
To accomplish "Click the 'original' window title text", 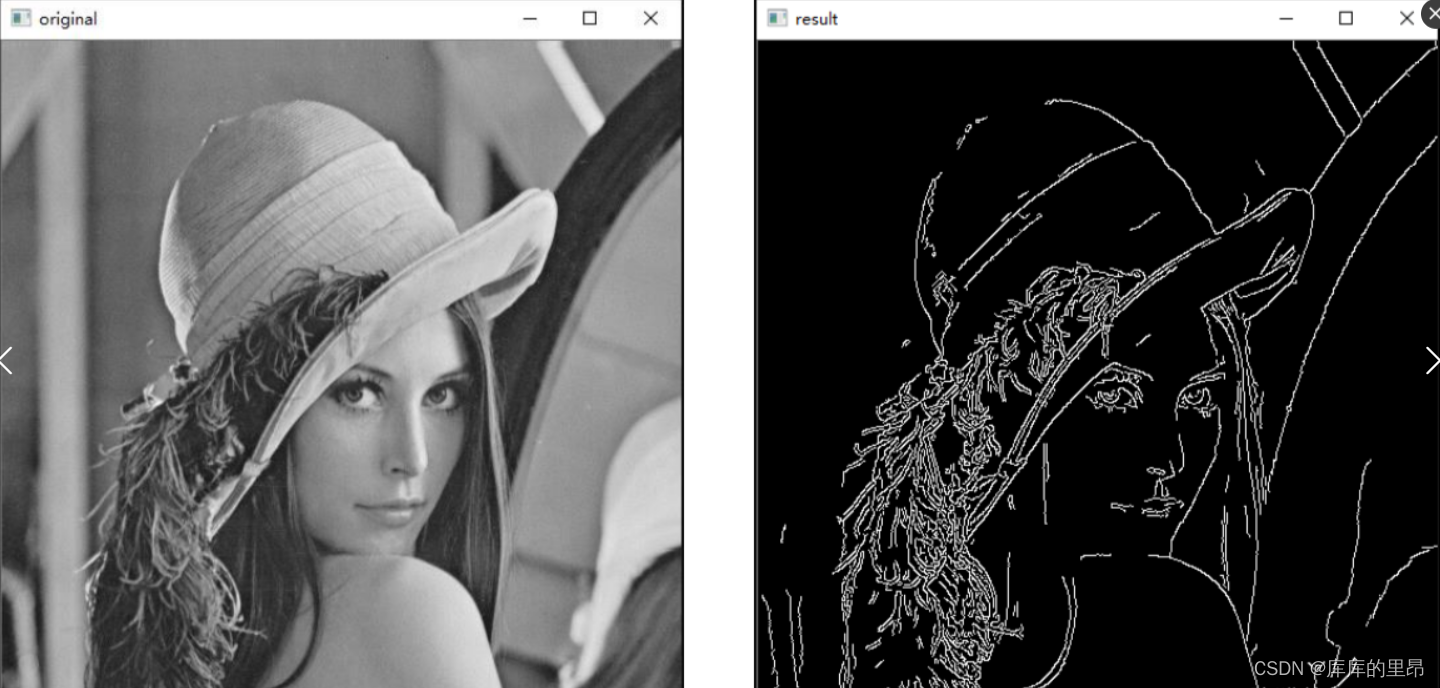I will [68, 19].
